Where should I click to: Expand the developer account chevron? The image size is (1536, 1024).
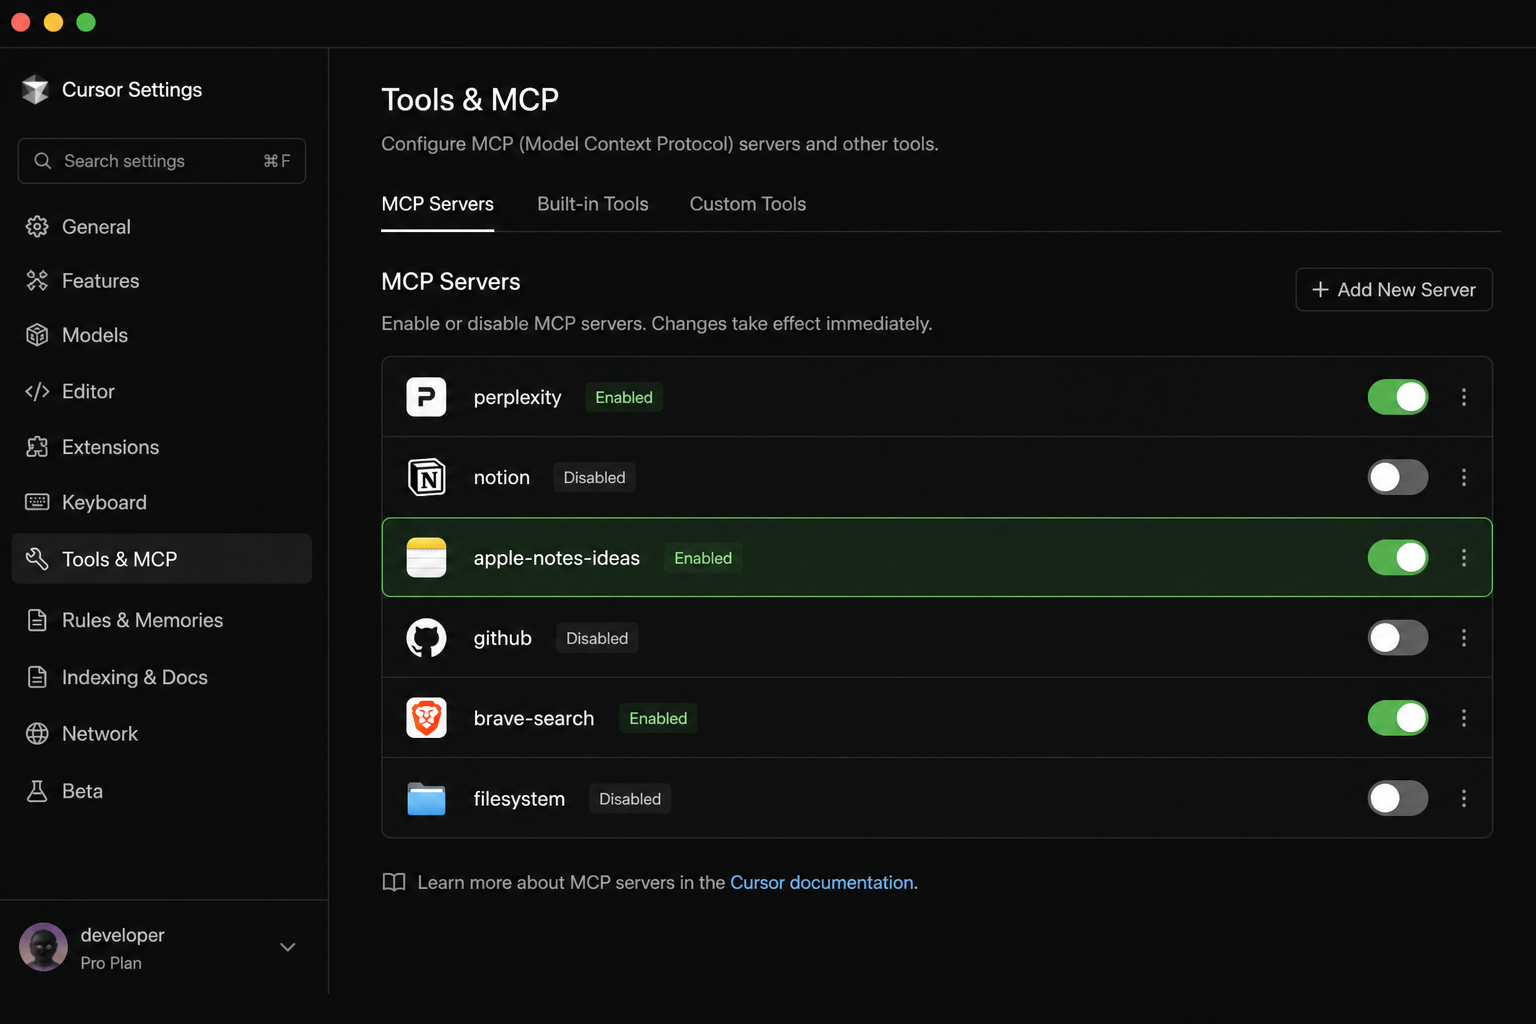click(288, 947)
